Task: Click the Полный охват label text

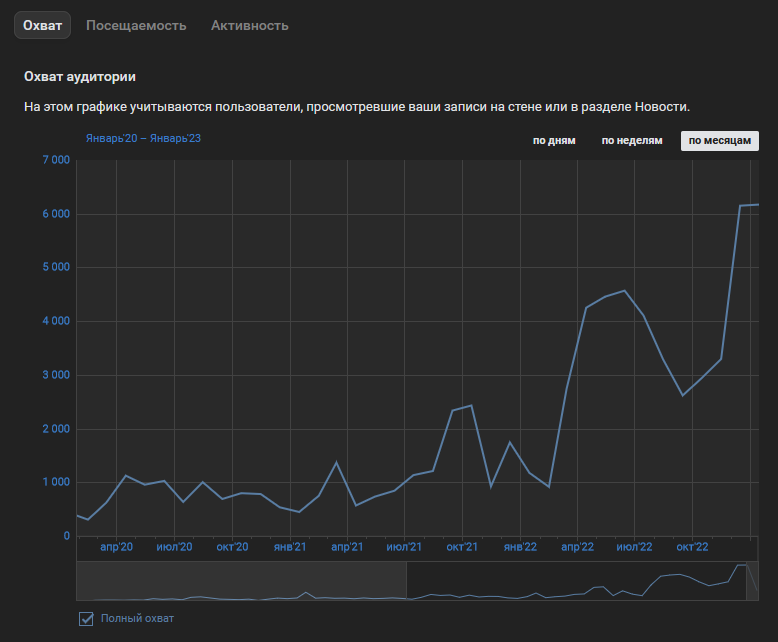Action: (137, 618)
